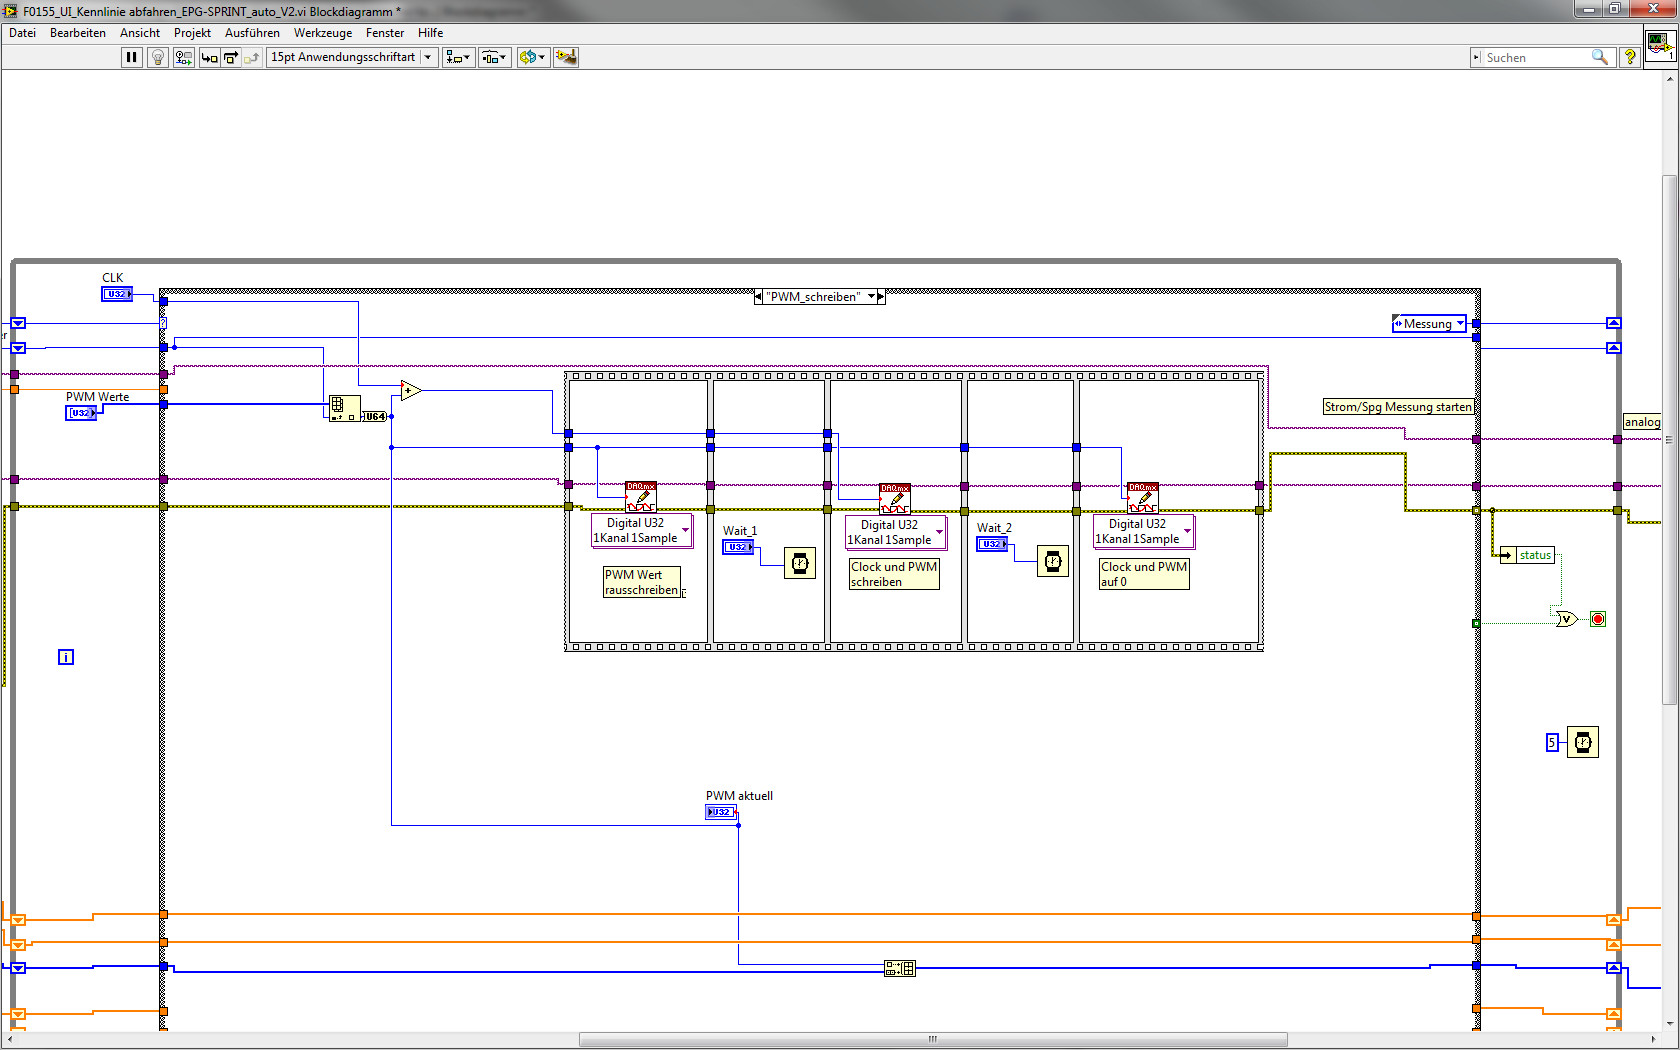The image size is (1680, 1050).
Task: Click the Step Into icon
Action: tap(209, 57)
